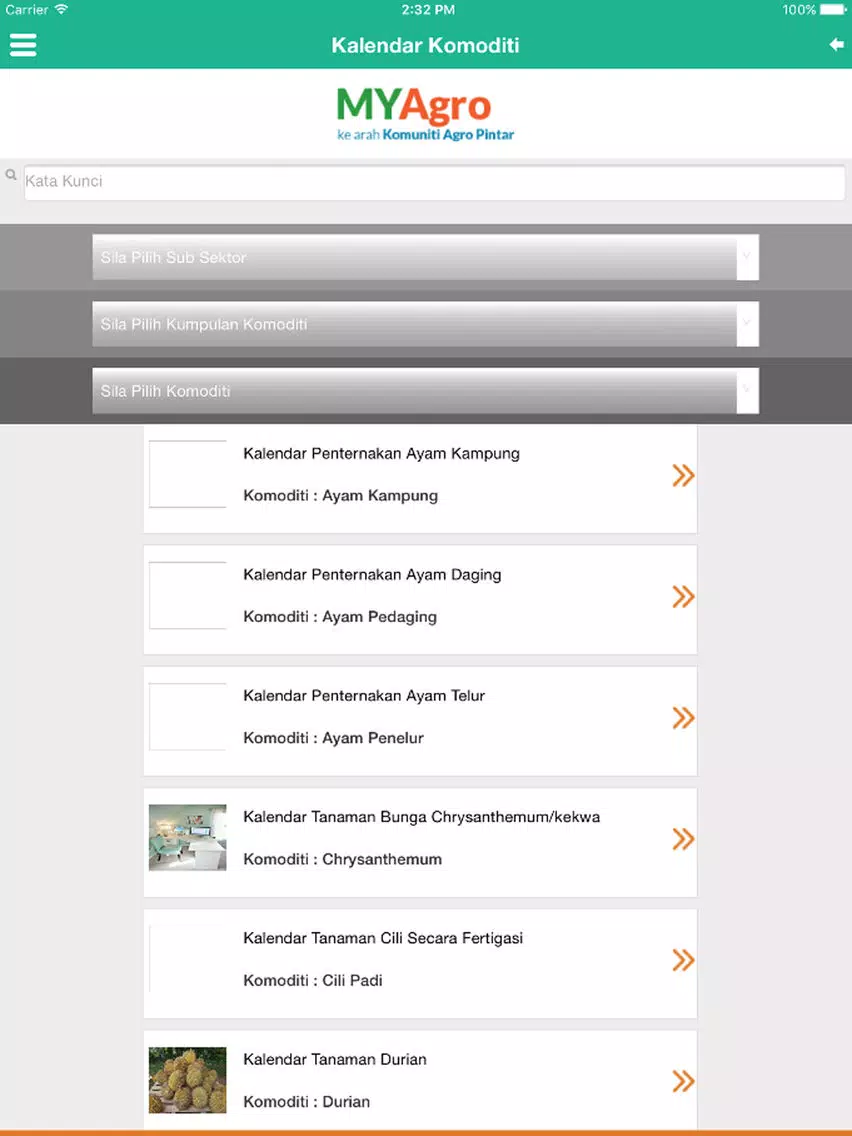This screenshot has height=1136, width=852.
Task: Open Ayam Daging calendar via chevron arrows
Action: tap(683, 596)
